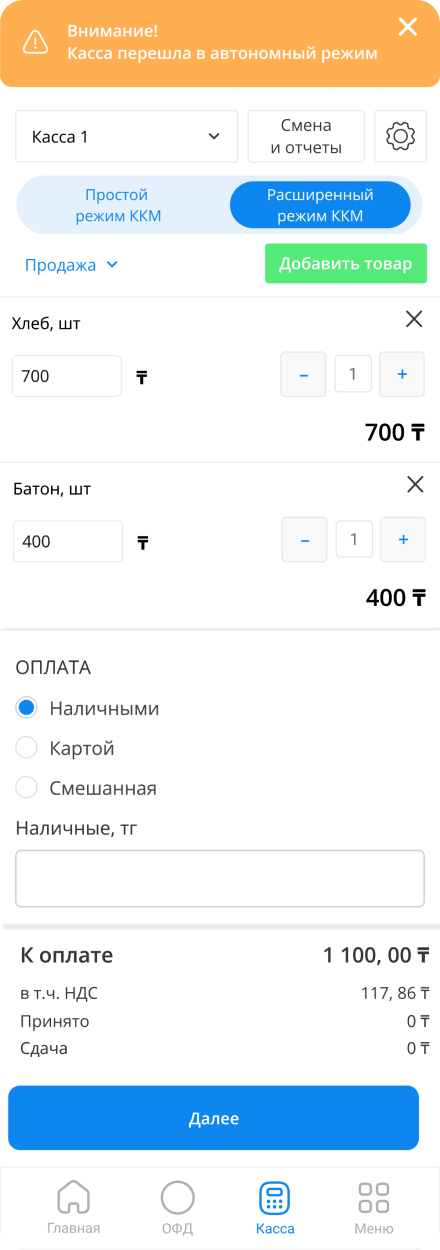Dismiss the autonomous mode warning banner

[x=408, y=27]
